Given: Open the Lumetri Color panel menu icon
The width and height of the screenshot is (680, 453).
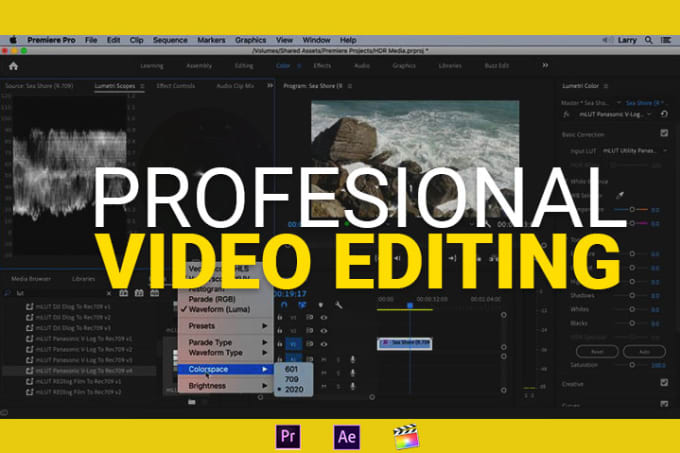Looking at the screenshot, I should (606, 86).
